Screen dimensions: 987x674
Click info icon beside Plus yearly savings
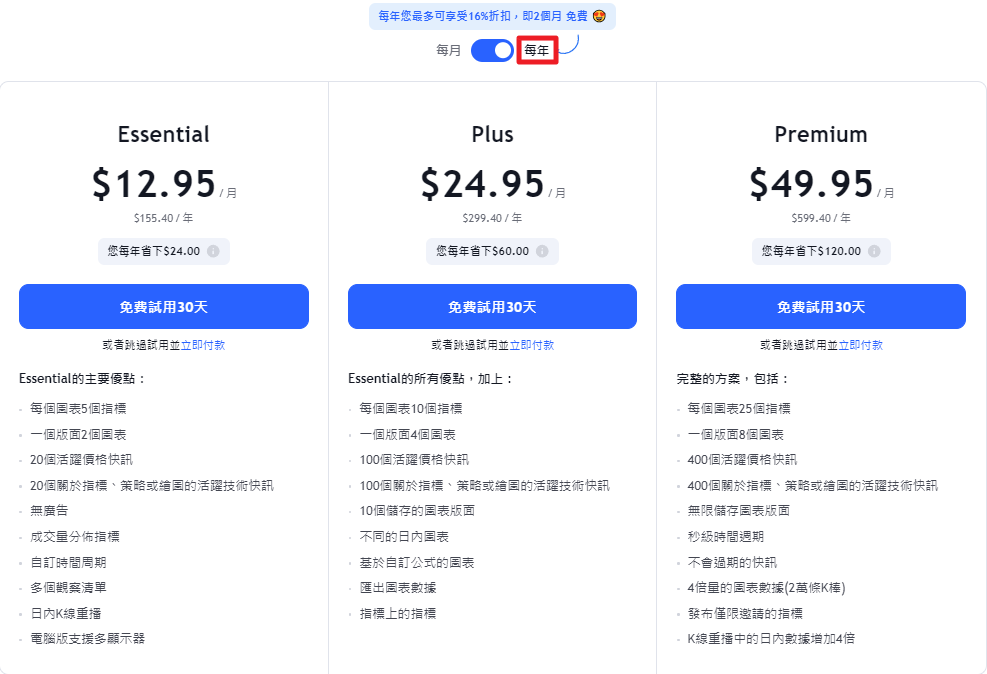pos(542,251)
